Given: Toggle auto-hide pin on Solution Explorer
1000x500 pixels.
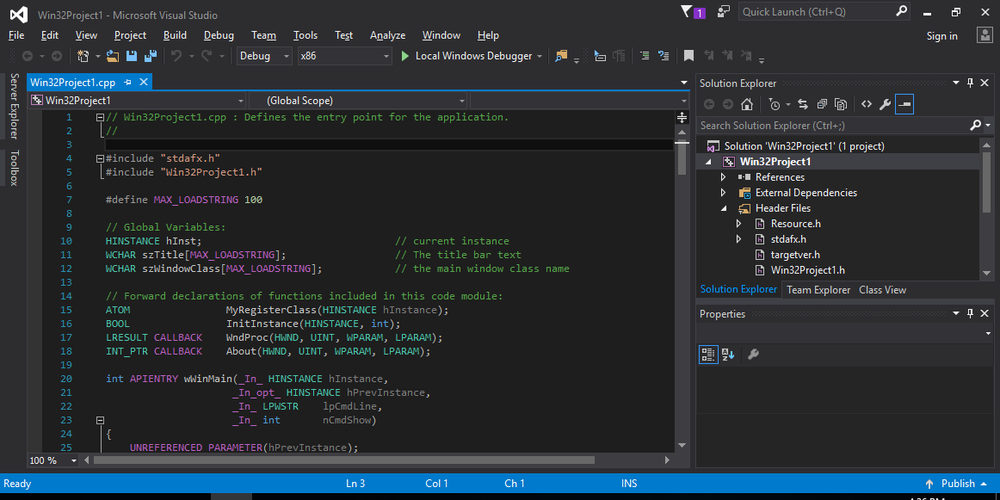Looking at the screenshot, I should (970, 83).
